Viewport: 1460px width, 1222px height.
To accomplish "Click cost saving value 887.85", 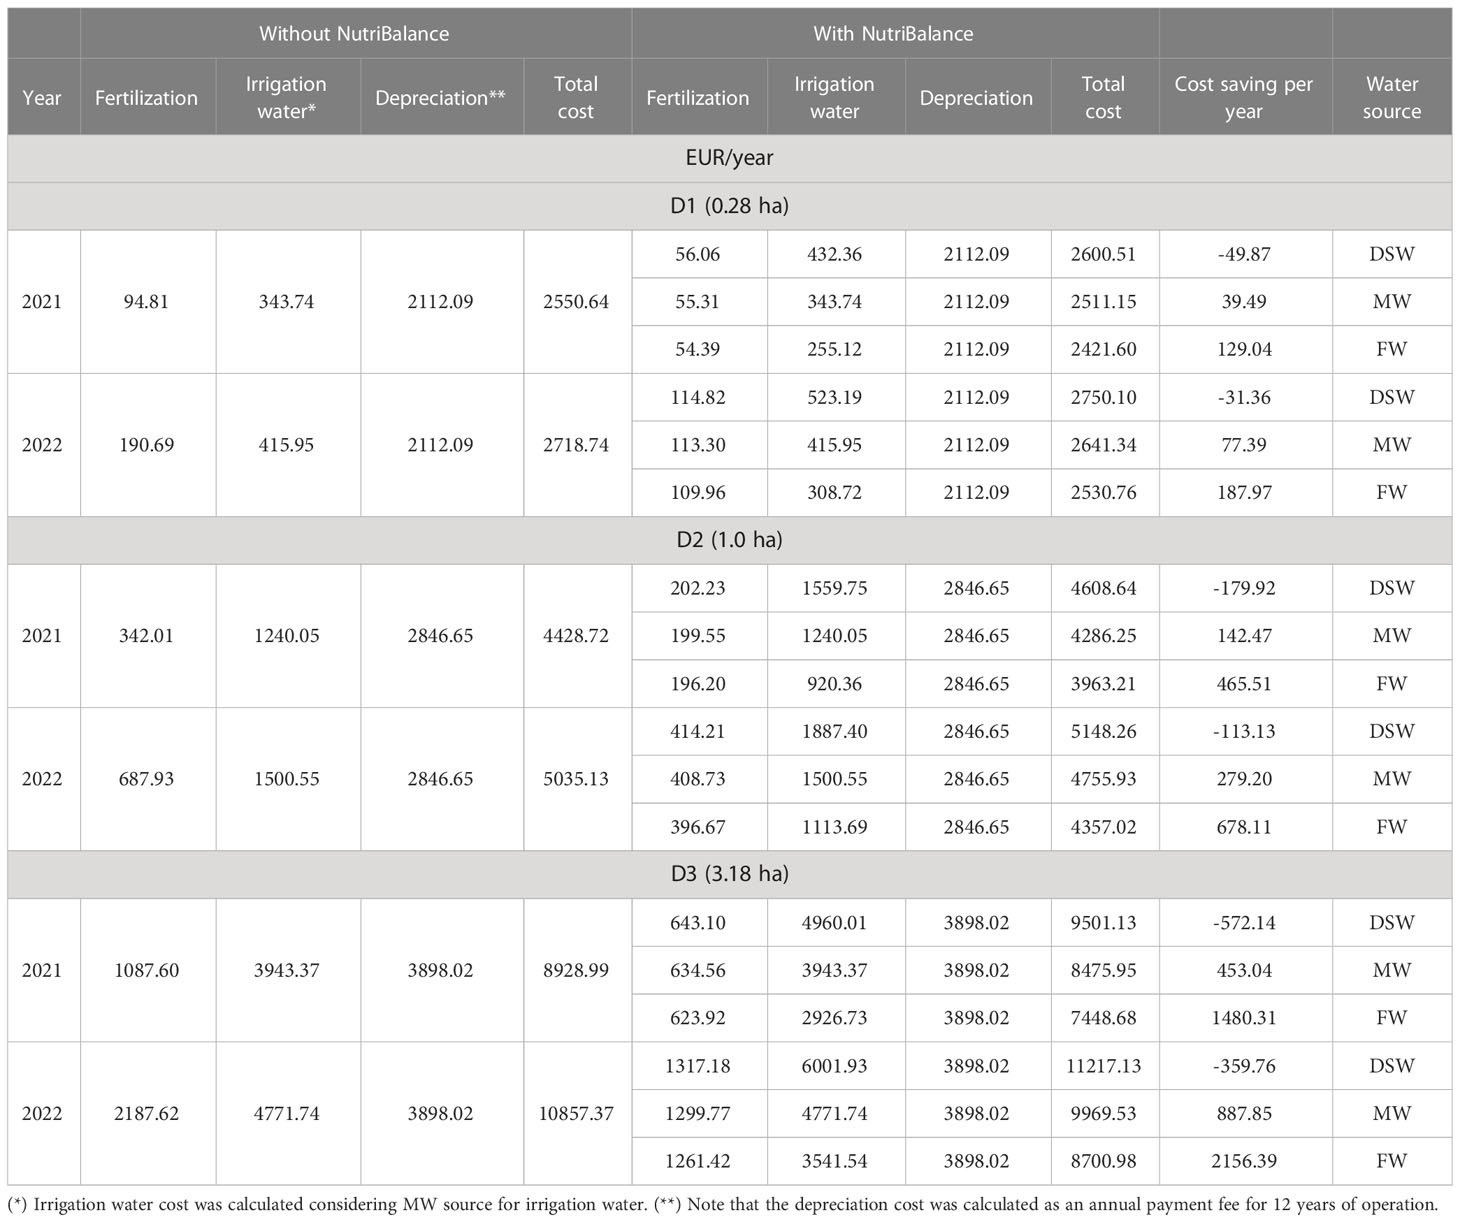I will [x=1244, y=1114].
